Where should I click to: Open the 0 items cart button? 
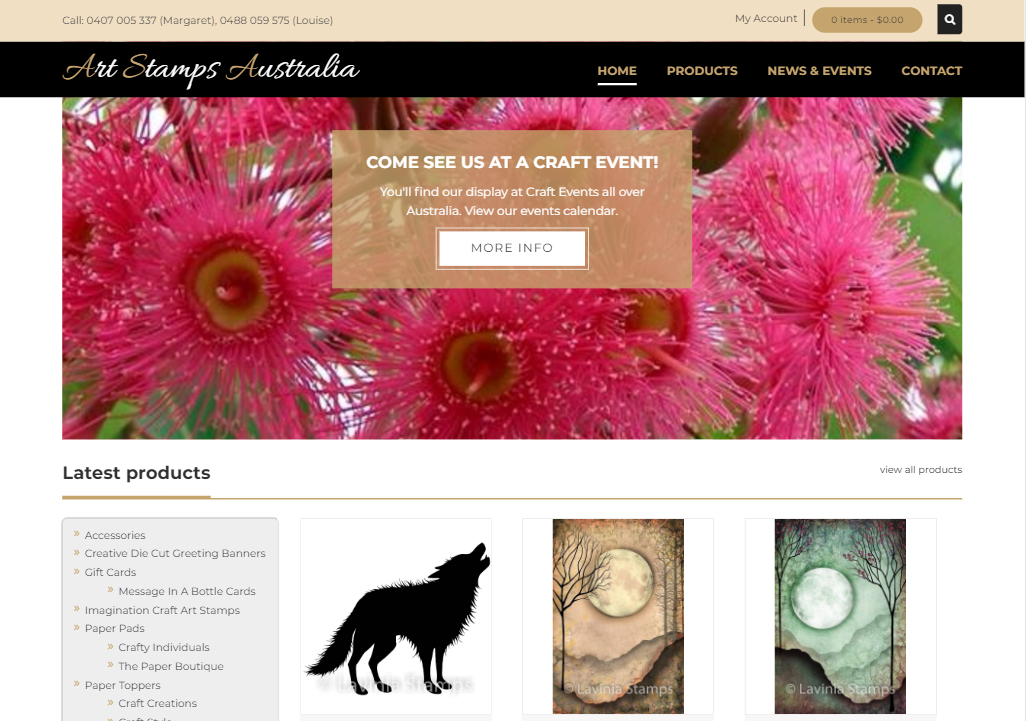pyautogui.click(x=867, y=20)
